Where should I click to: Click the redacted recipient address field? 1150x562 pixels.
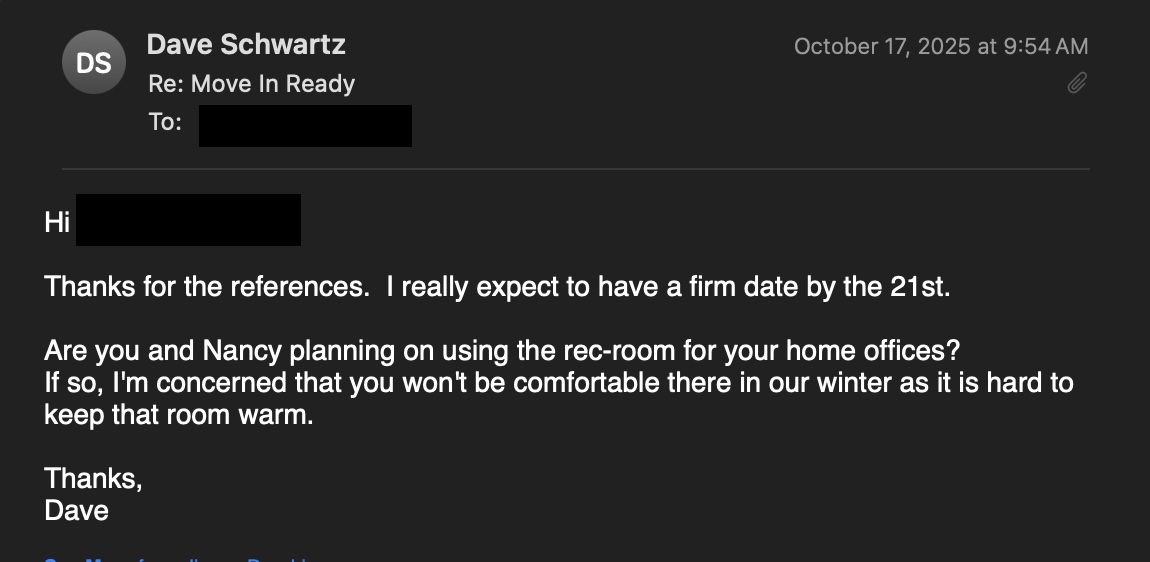(305, 126)
